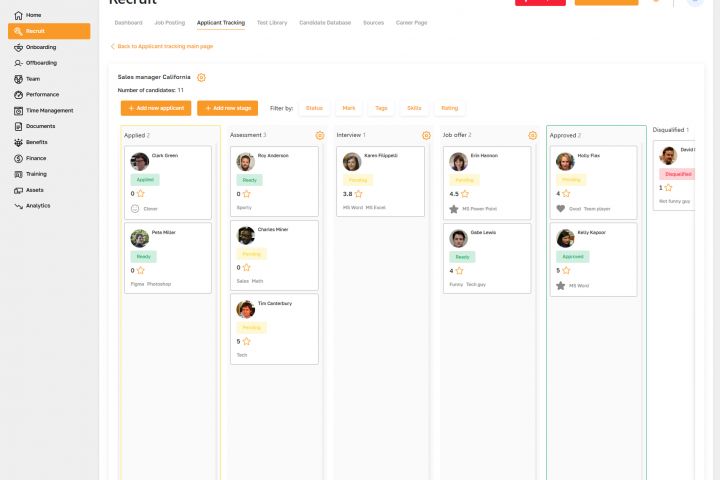
Task: Go back to Applicant tracking main page
Action: [x=162, y=46]
